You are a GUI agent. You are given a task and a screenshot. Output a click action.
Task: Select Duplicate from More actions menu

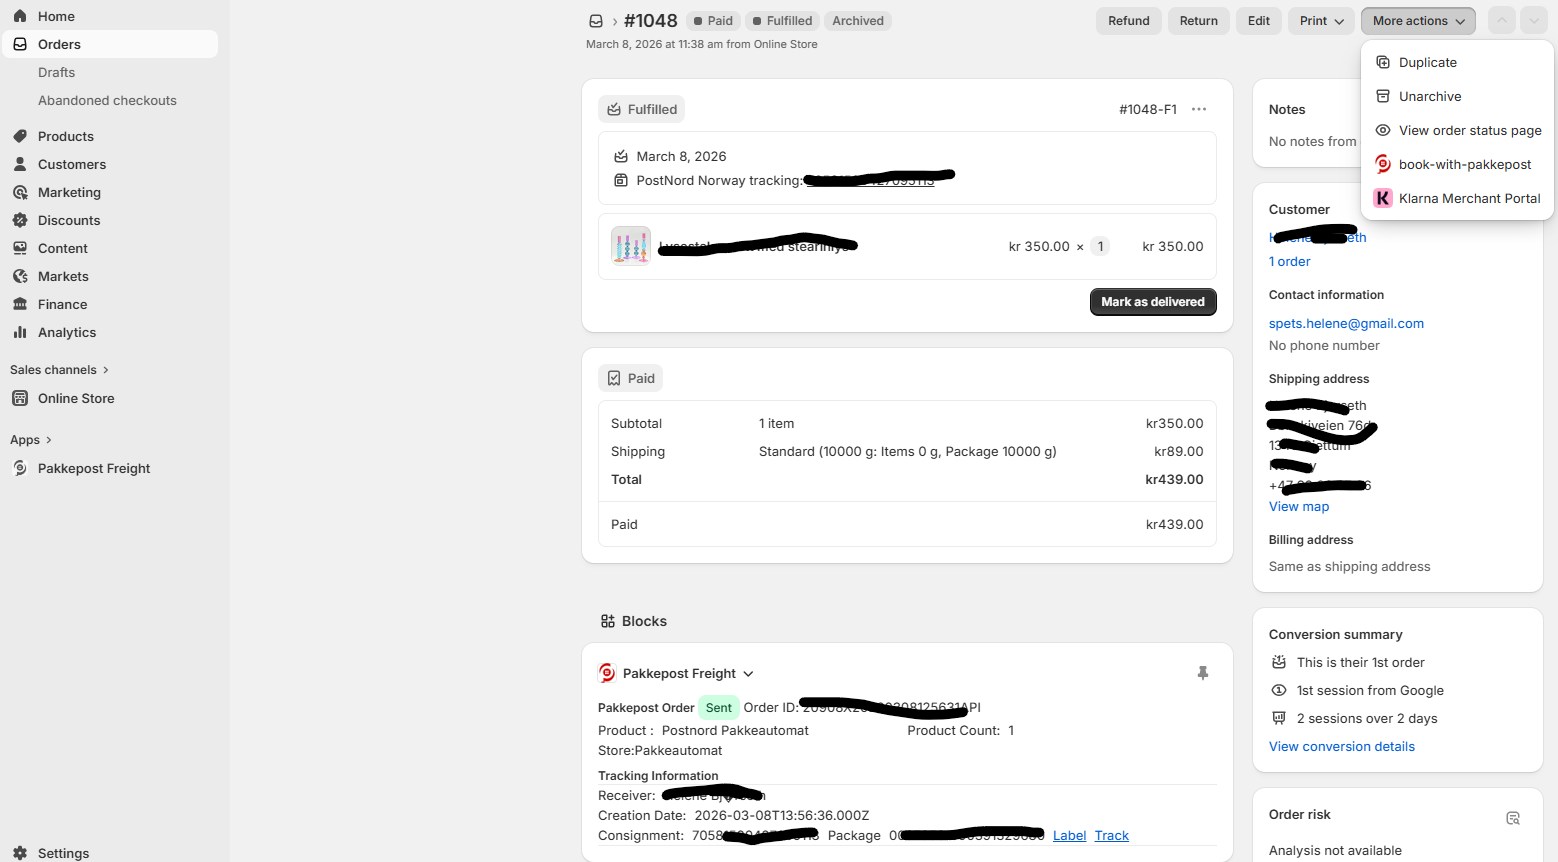[1458, 62]
